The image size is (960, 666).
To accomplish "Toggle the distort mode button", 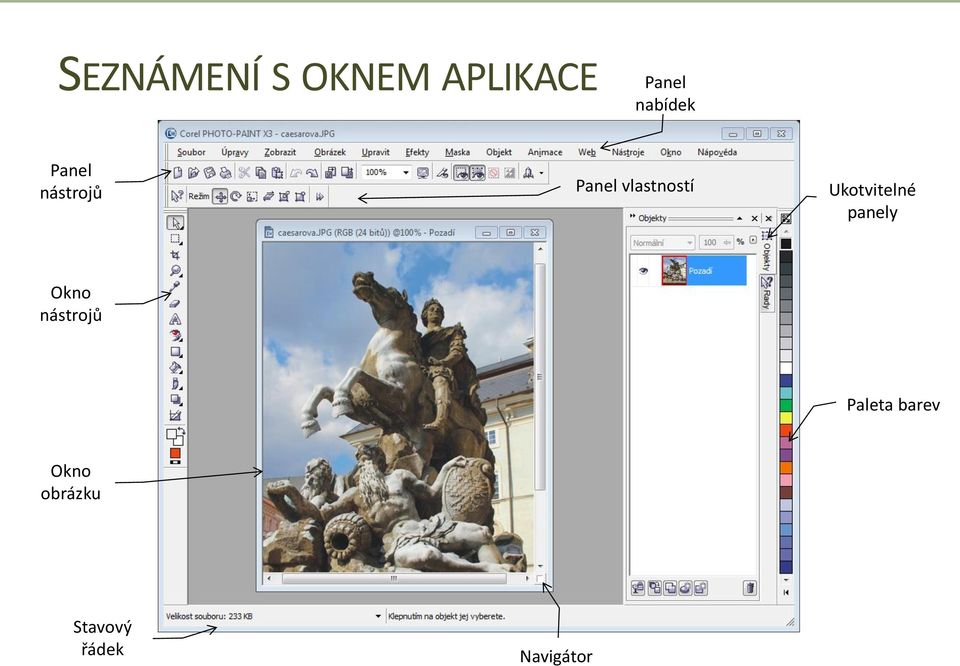I will tap(284, 196).
